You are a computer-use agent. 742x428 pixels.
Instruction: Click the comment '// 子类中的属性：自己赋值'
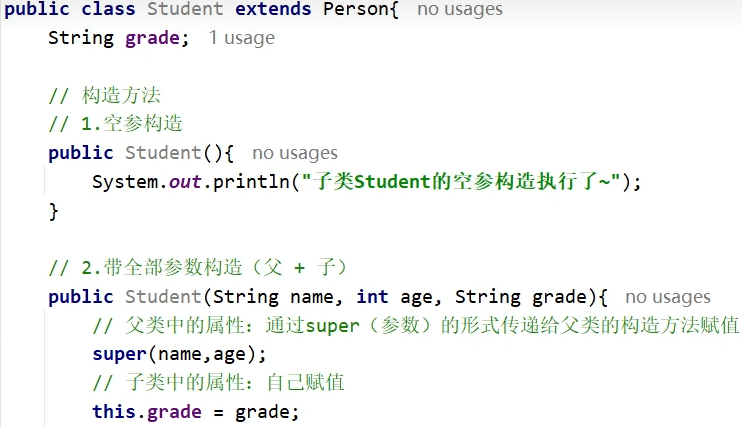pyautogui.click(x=218, y=383)
